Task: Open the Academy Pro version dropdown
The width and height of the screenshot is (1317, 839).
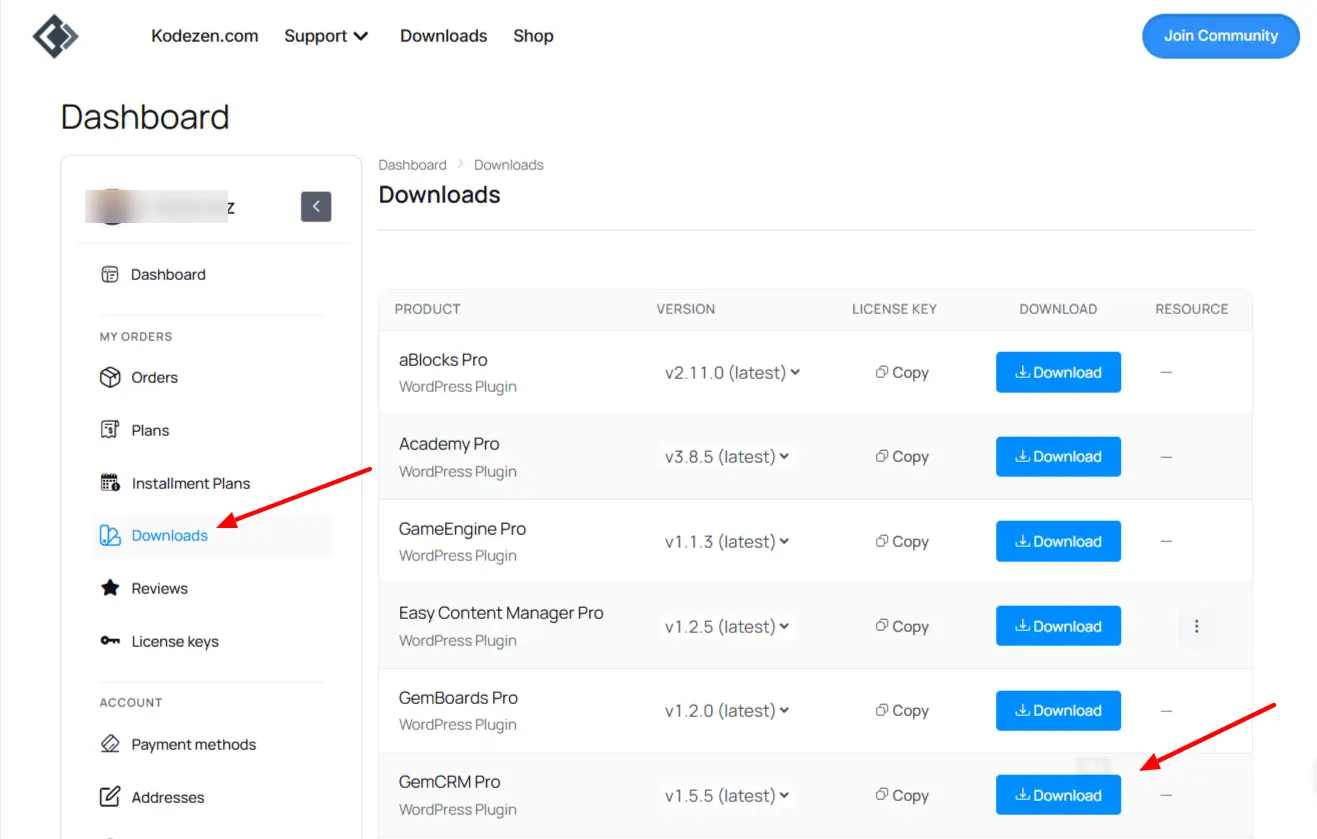Action: tap(727, 457)
